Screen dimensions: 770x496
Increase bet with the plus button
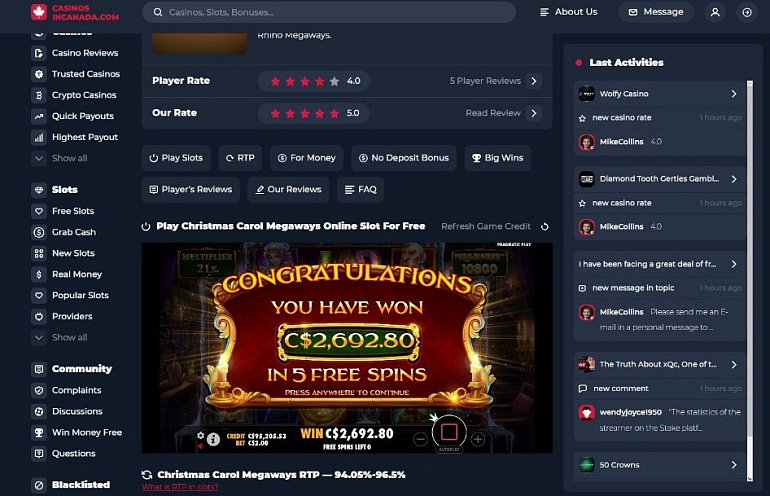[478, 439]
